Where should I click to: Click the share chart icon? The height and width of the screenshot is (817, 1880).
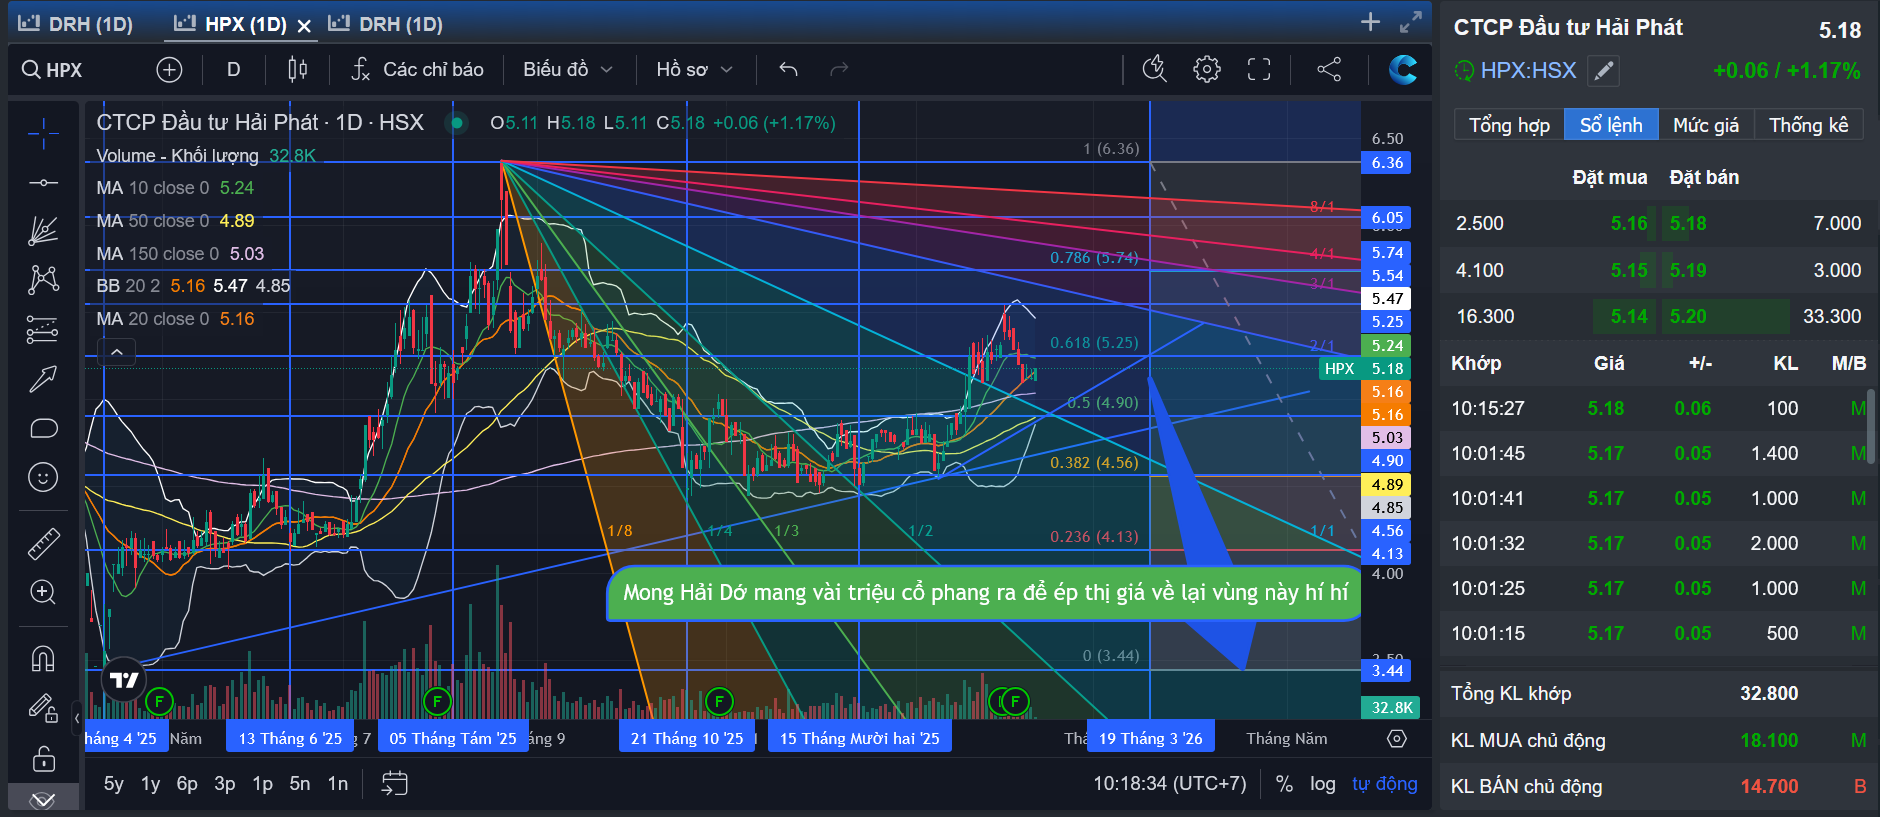[x=1329, y=69]
